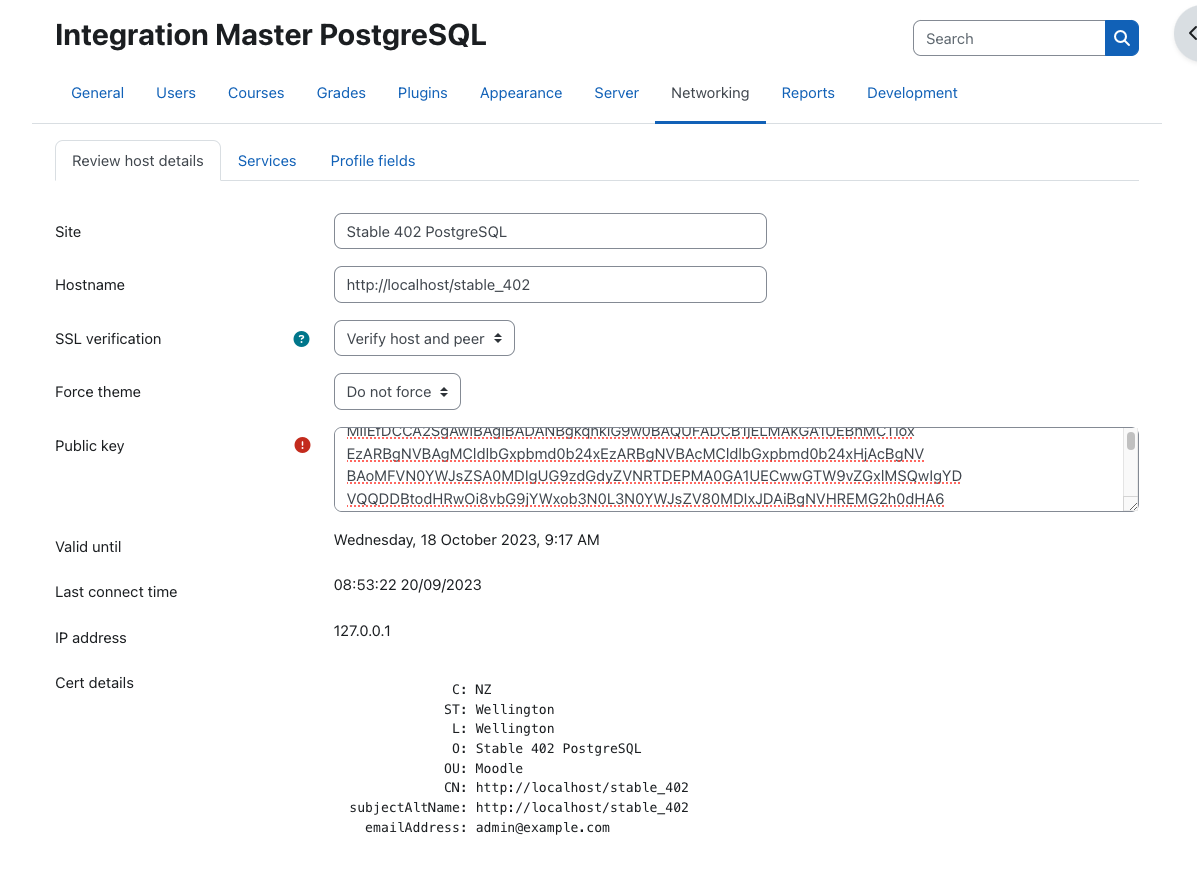Go to Courses admin tab

(256, 93)
